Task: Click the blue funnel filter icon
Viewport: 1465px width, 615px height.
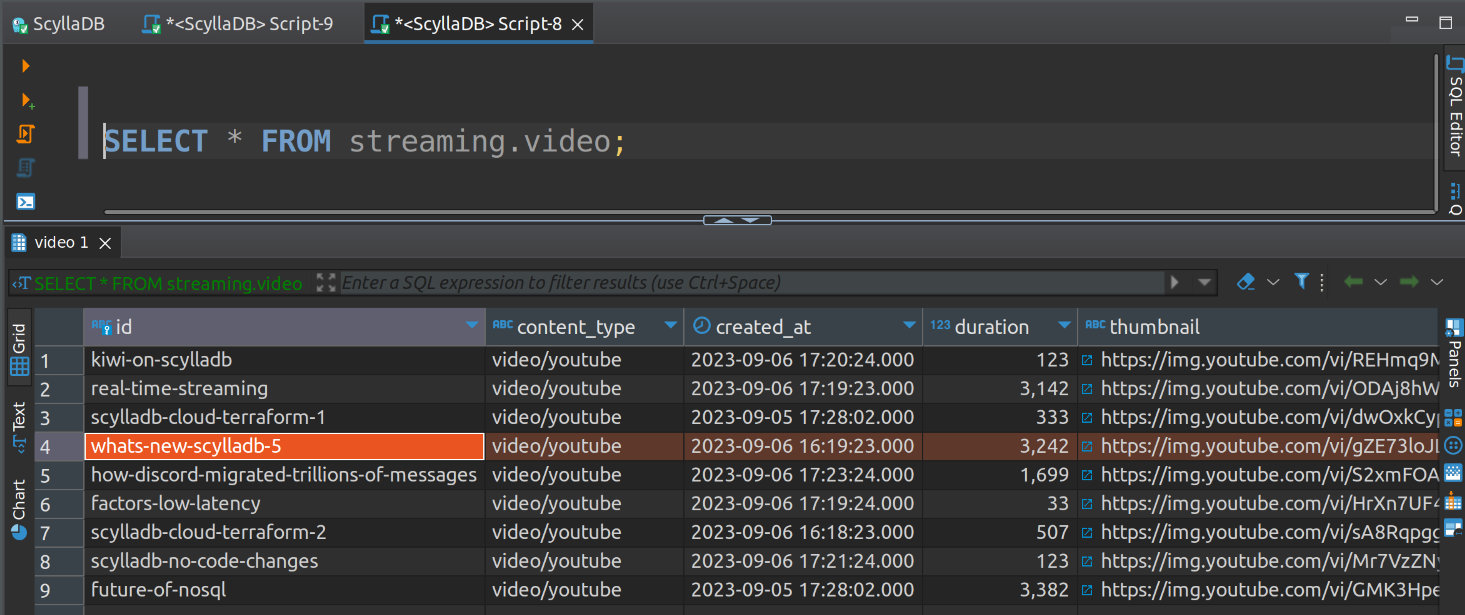Action: [x=1302, y=282]
